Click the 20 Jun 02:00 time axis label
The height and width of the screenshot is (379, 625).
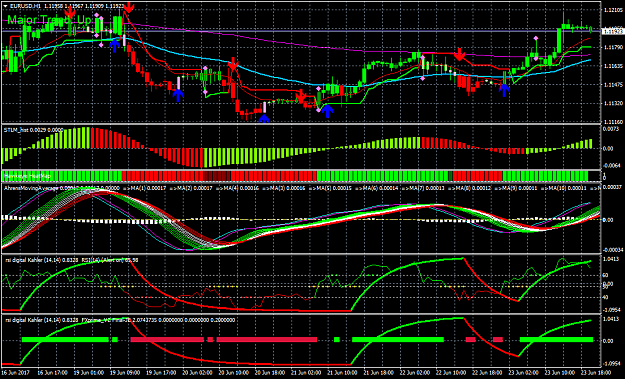tap(197, 373)
